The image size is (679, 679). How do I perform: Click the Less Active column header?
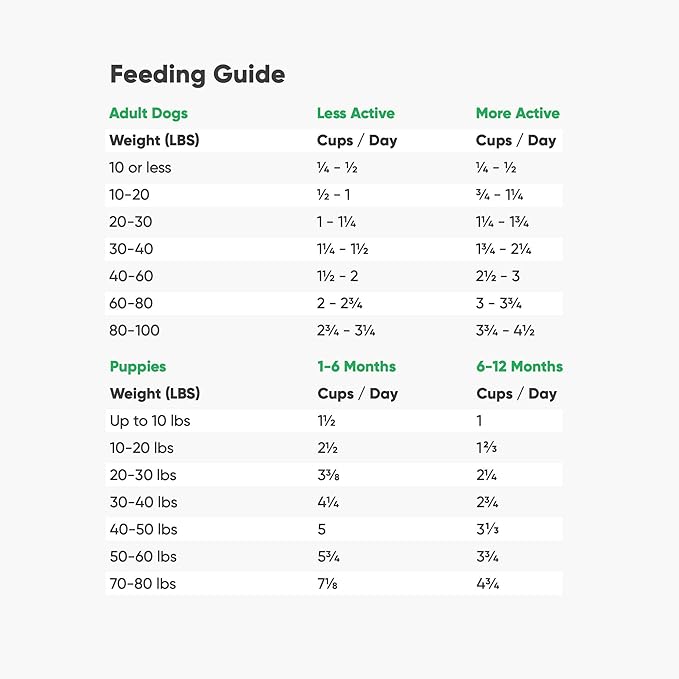[x=355, y=113]
